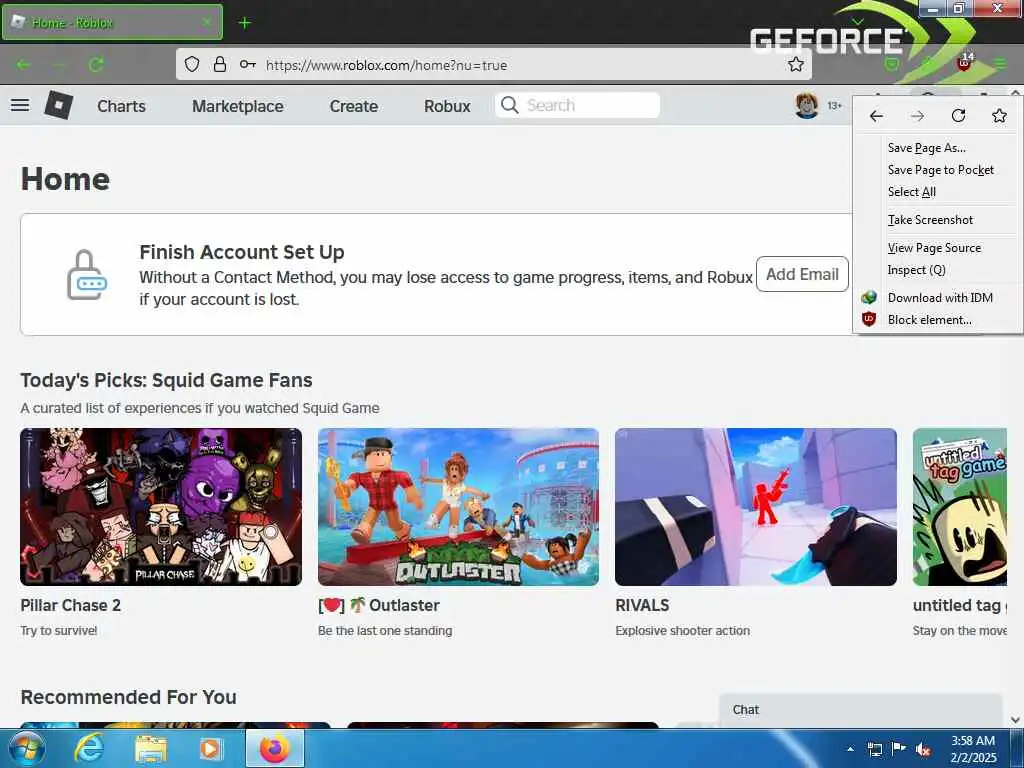Open the Roblox hamburger navigation menu
Image resolution: width=1024 pixels, height=768 pixels.
coord(20,105)
